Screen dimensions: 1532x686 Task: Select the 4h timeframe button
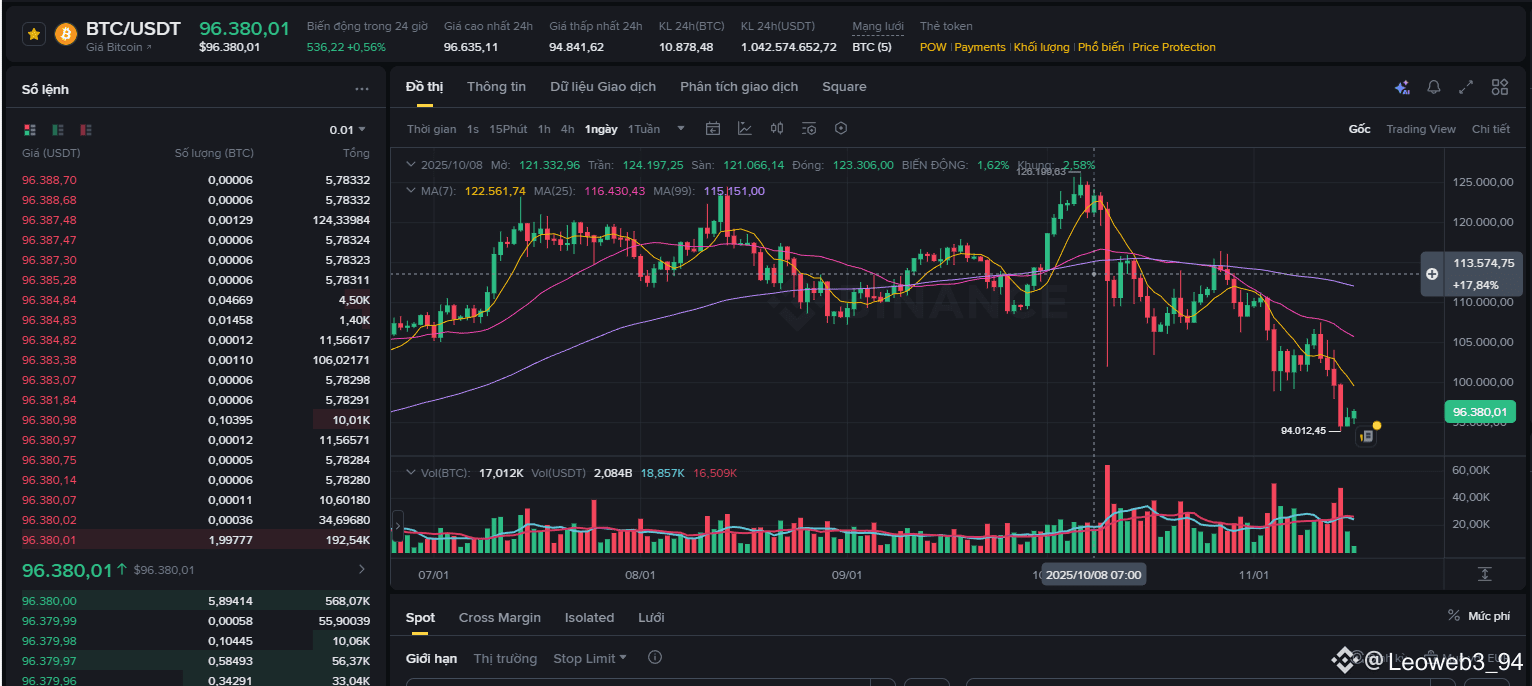pos(567,129)
